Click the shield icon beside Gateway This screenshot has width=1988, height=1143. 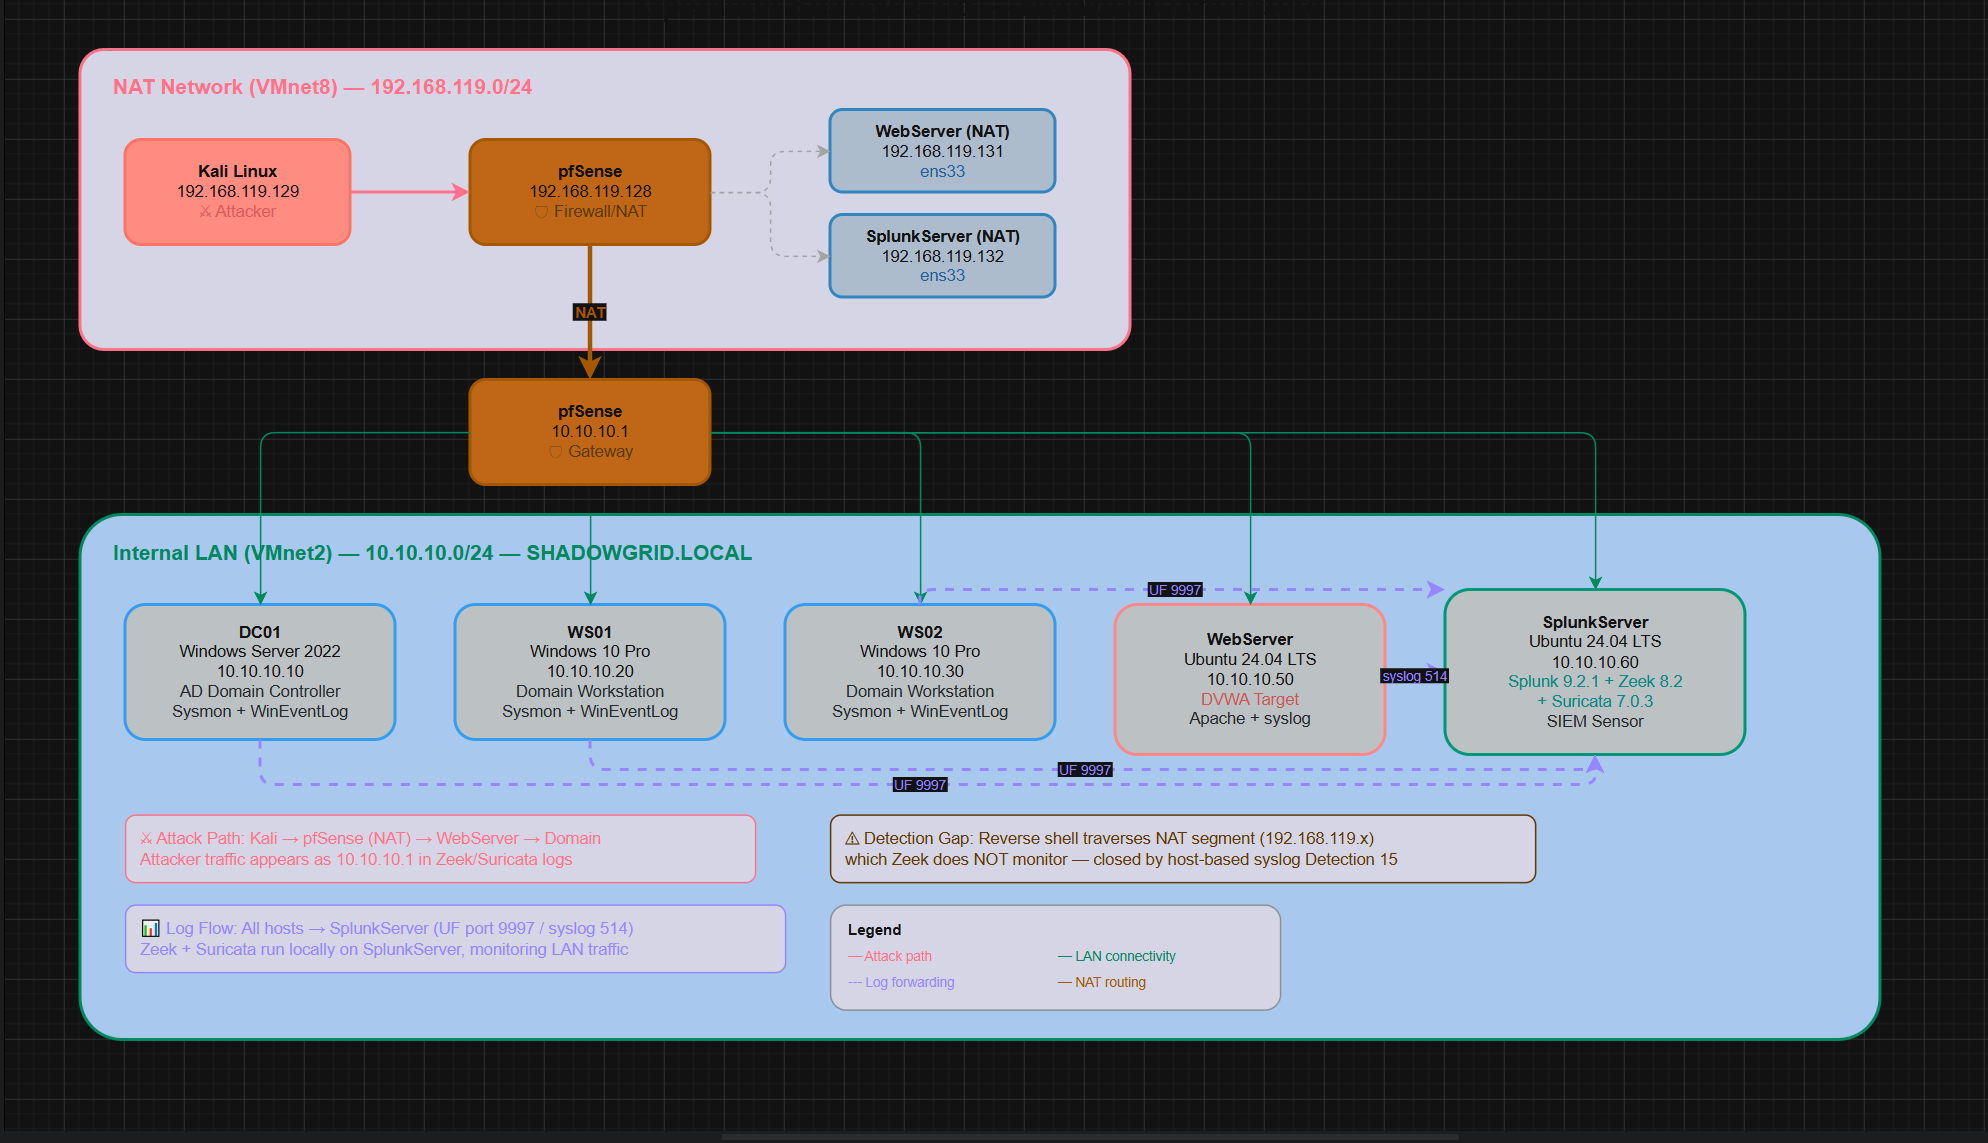pos(555,452)
